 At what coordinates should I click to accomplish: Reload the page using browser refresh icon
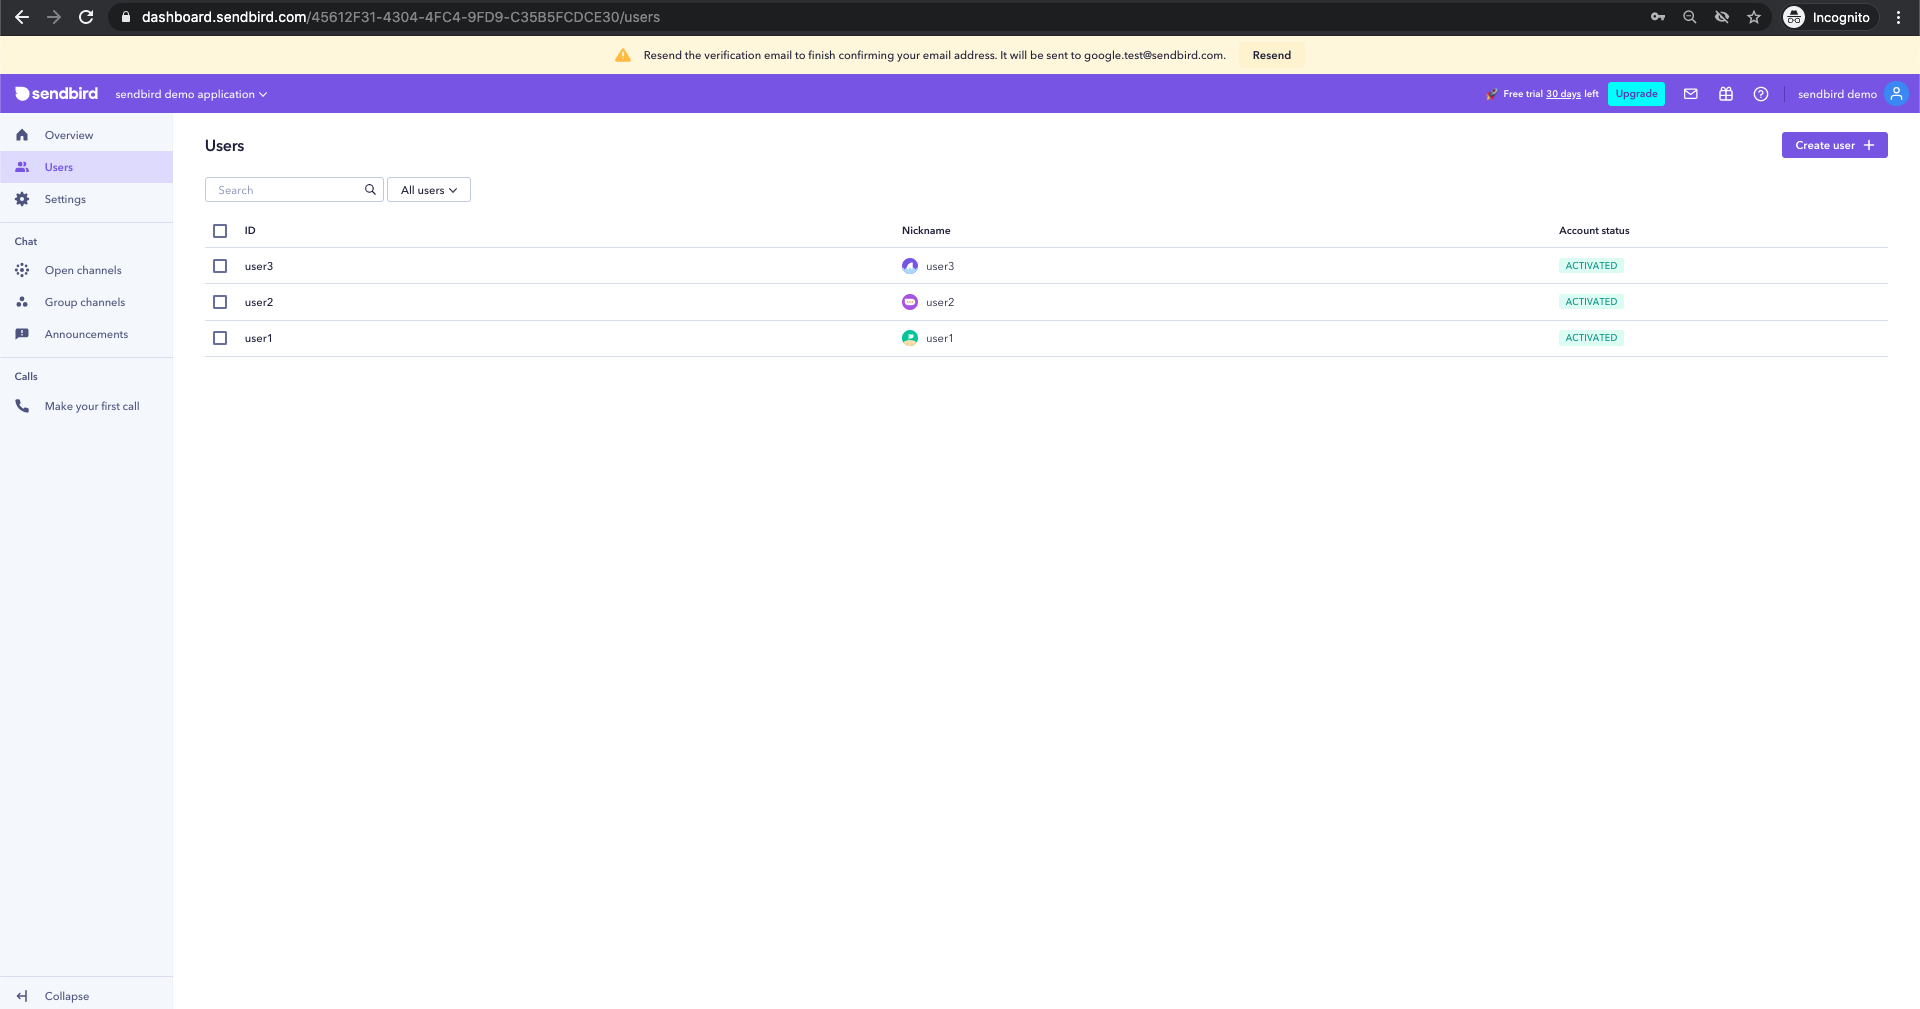(86, 17)
